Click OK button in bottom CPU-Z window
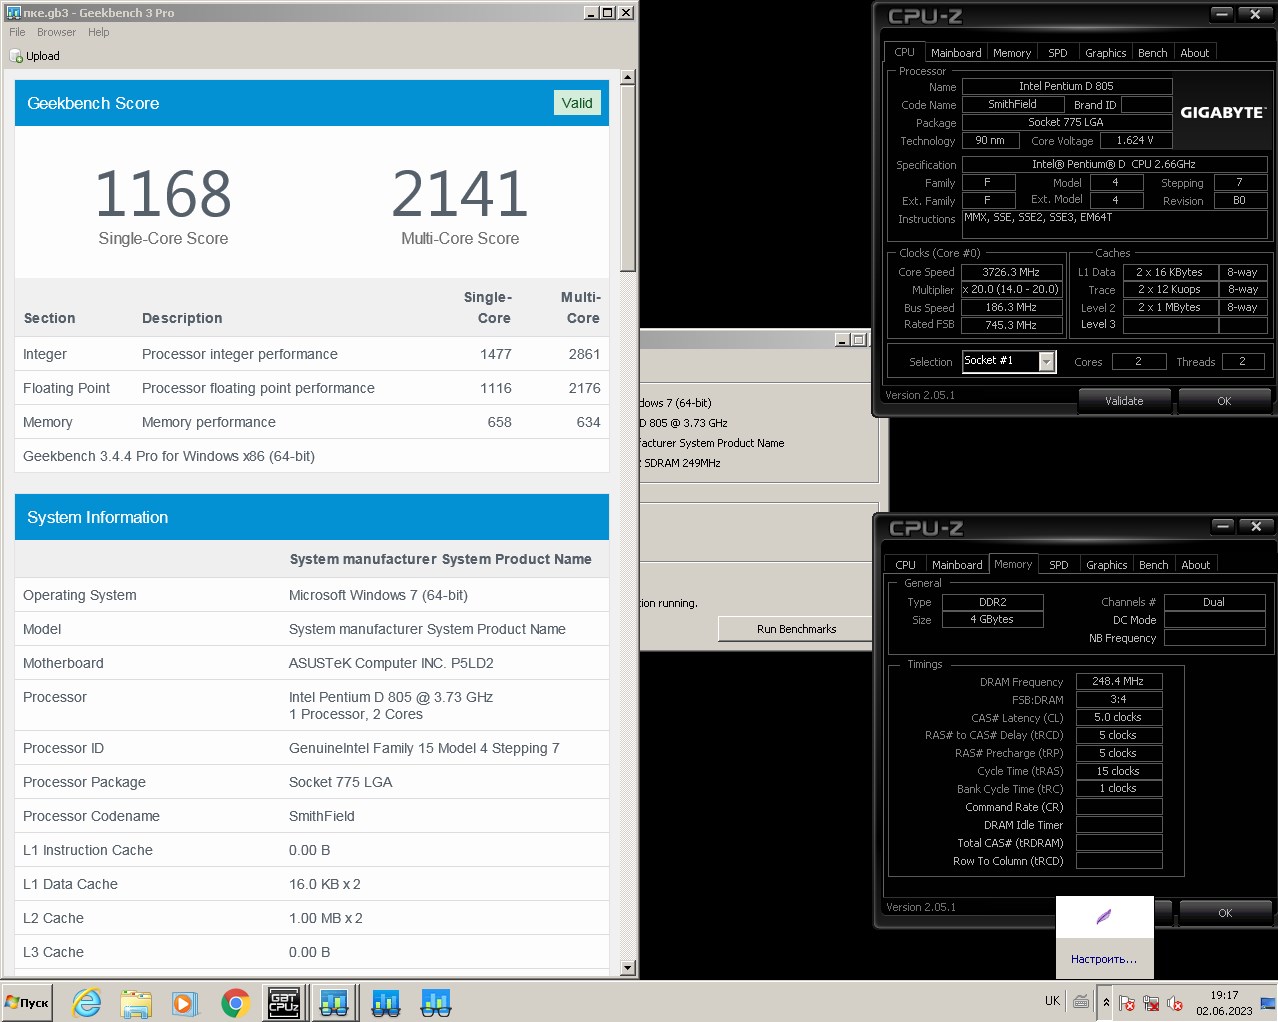The height and width of the screenshot is (1022, 1278). (x=1225, y=913)
